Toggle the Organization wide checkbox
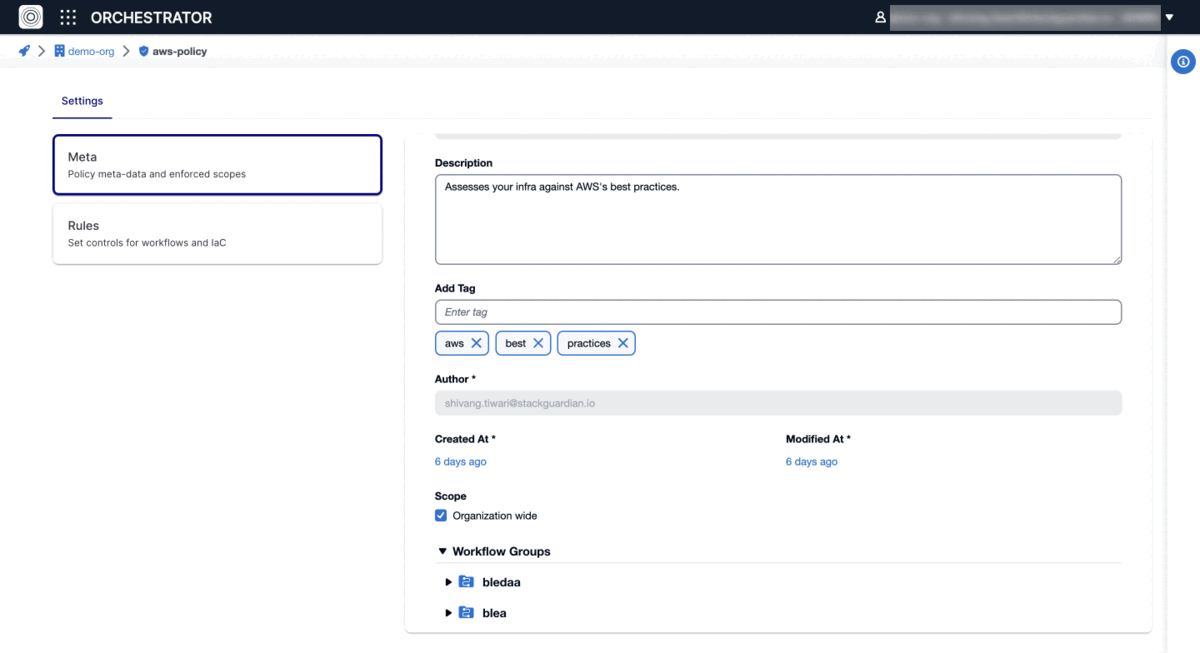This screenshot has height=653, width=1200. 441,516
